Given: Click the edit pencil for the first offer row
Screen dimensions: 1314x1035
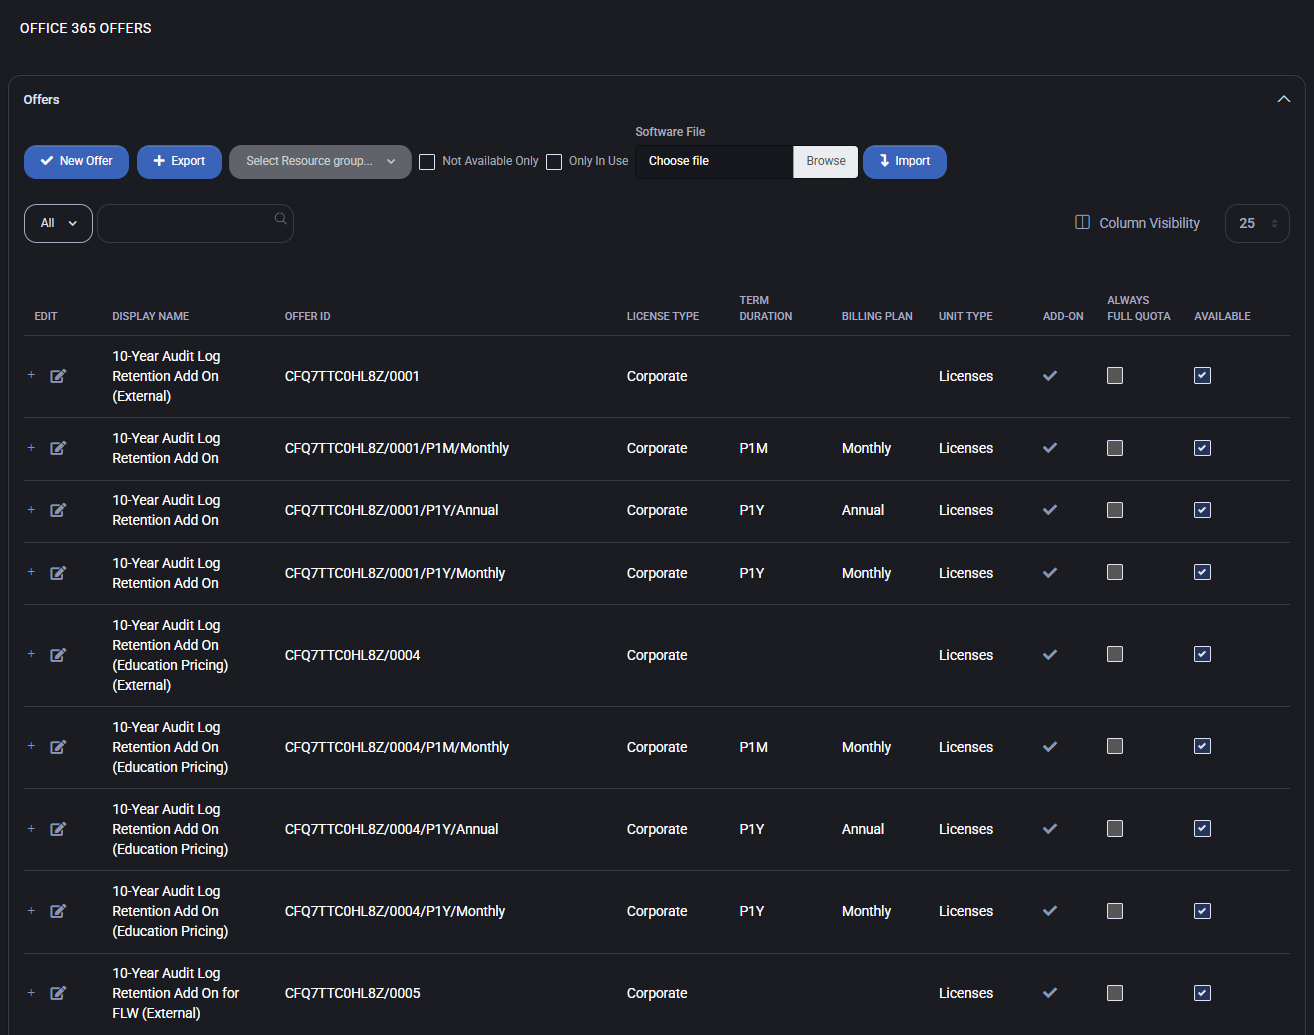Looking at the screenshot, I should click(x=58, y=376).
